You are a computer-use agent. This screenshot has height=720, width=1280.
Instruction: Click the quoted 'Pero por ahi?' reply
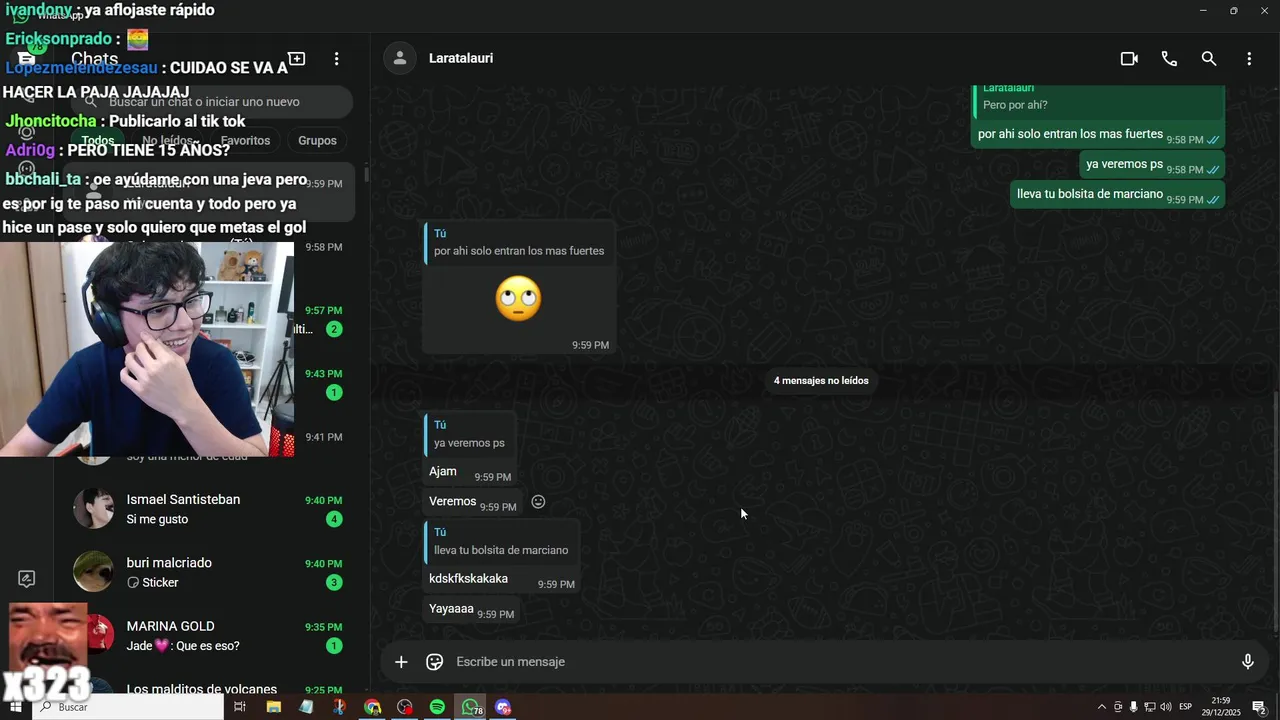(1098, 101)
